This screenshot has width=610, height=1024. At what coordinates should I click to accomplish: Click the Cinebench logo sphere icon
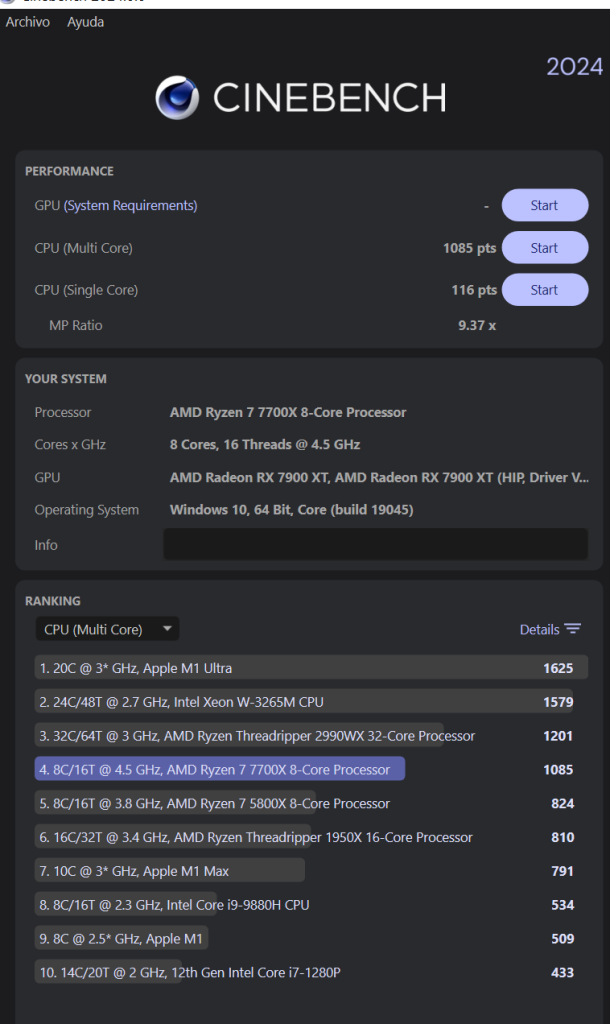[x=177, y=97]
